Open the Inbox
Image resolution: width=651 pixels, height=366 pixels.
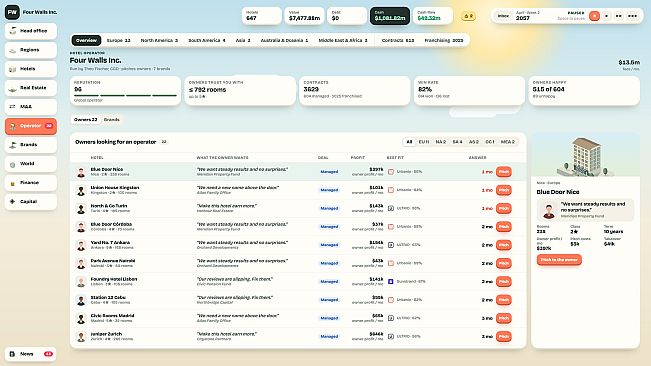click(503, 16)
